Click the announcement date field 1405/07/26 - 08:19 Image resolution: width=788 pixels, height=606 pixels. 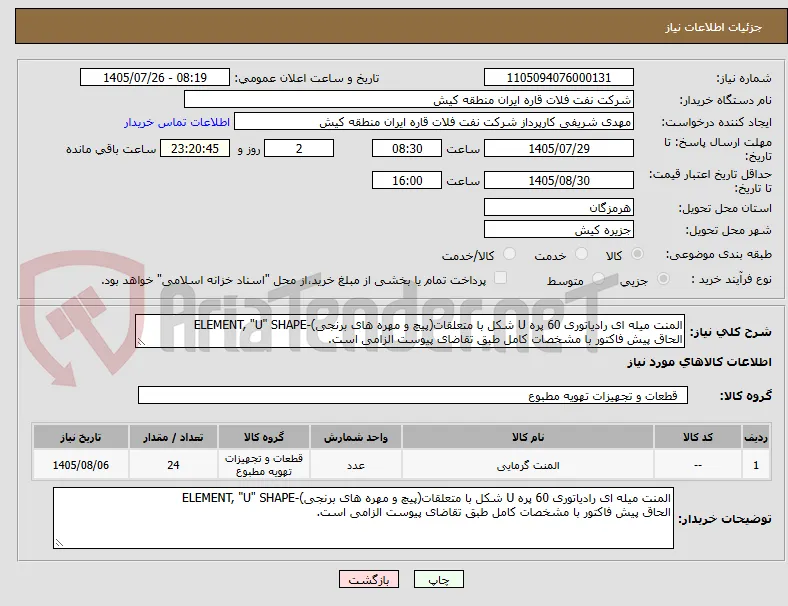(x=155, y=77)
